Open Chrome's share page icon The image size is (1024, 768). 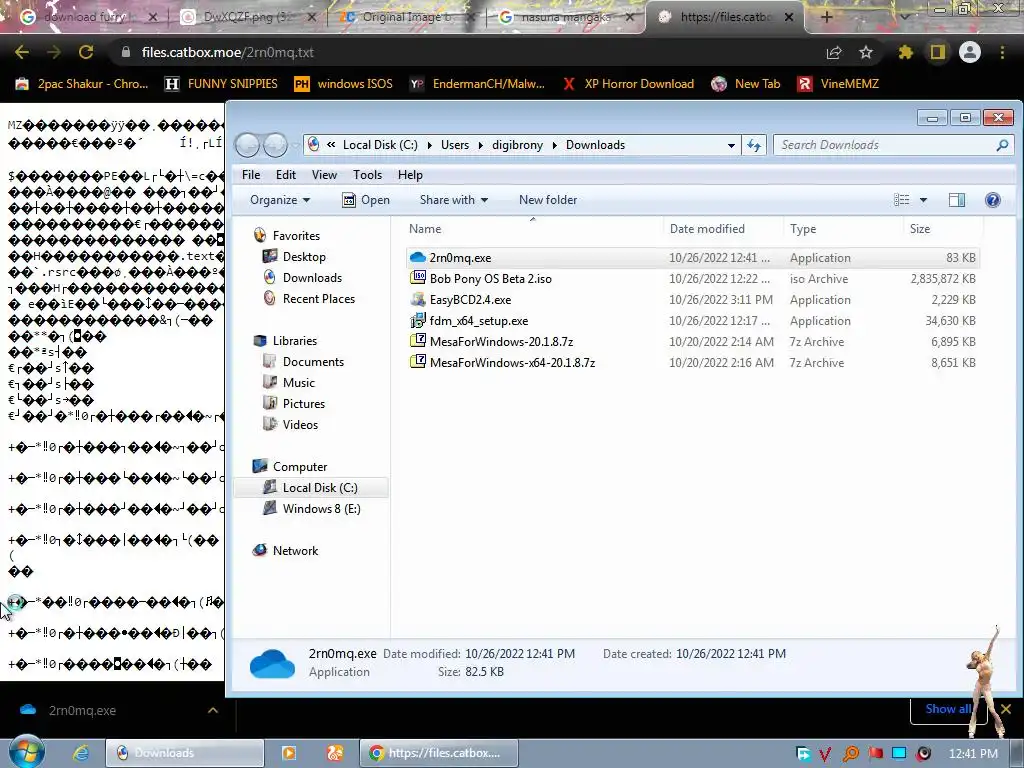[834, 52]
